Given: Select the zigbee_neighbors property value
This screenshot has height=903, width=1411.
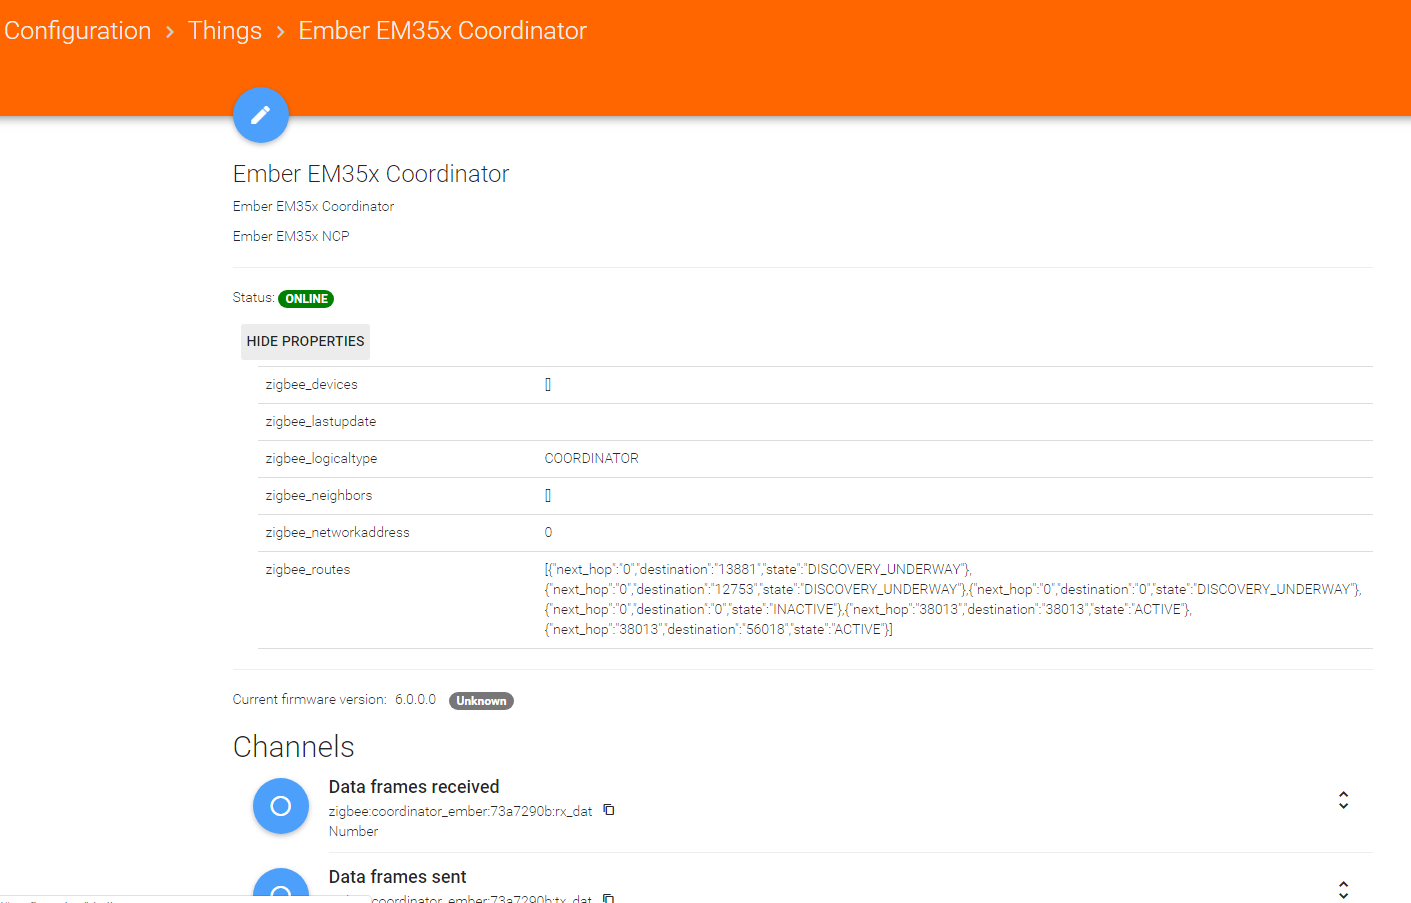Looking at the screenshot, I should click(548, 496).
